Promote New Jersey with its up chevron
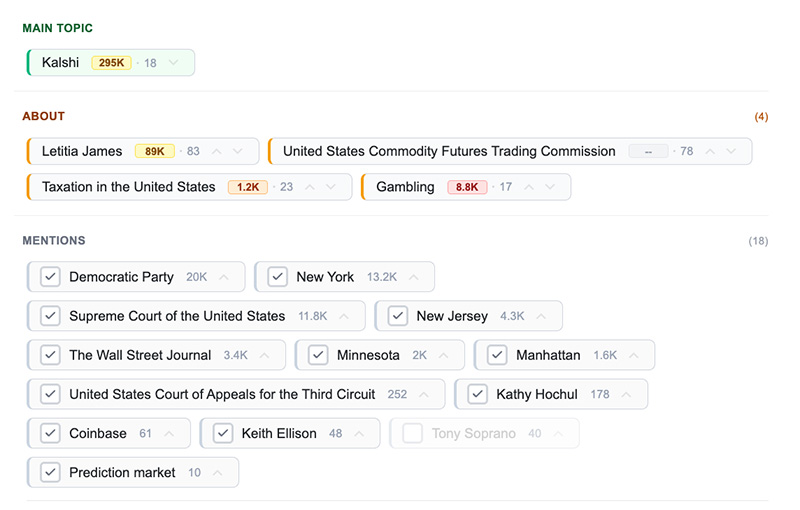The image size is (800, 510). click(541, 316)
